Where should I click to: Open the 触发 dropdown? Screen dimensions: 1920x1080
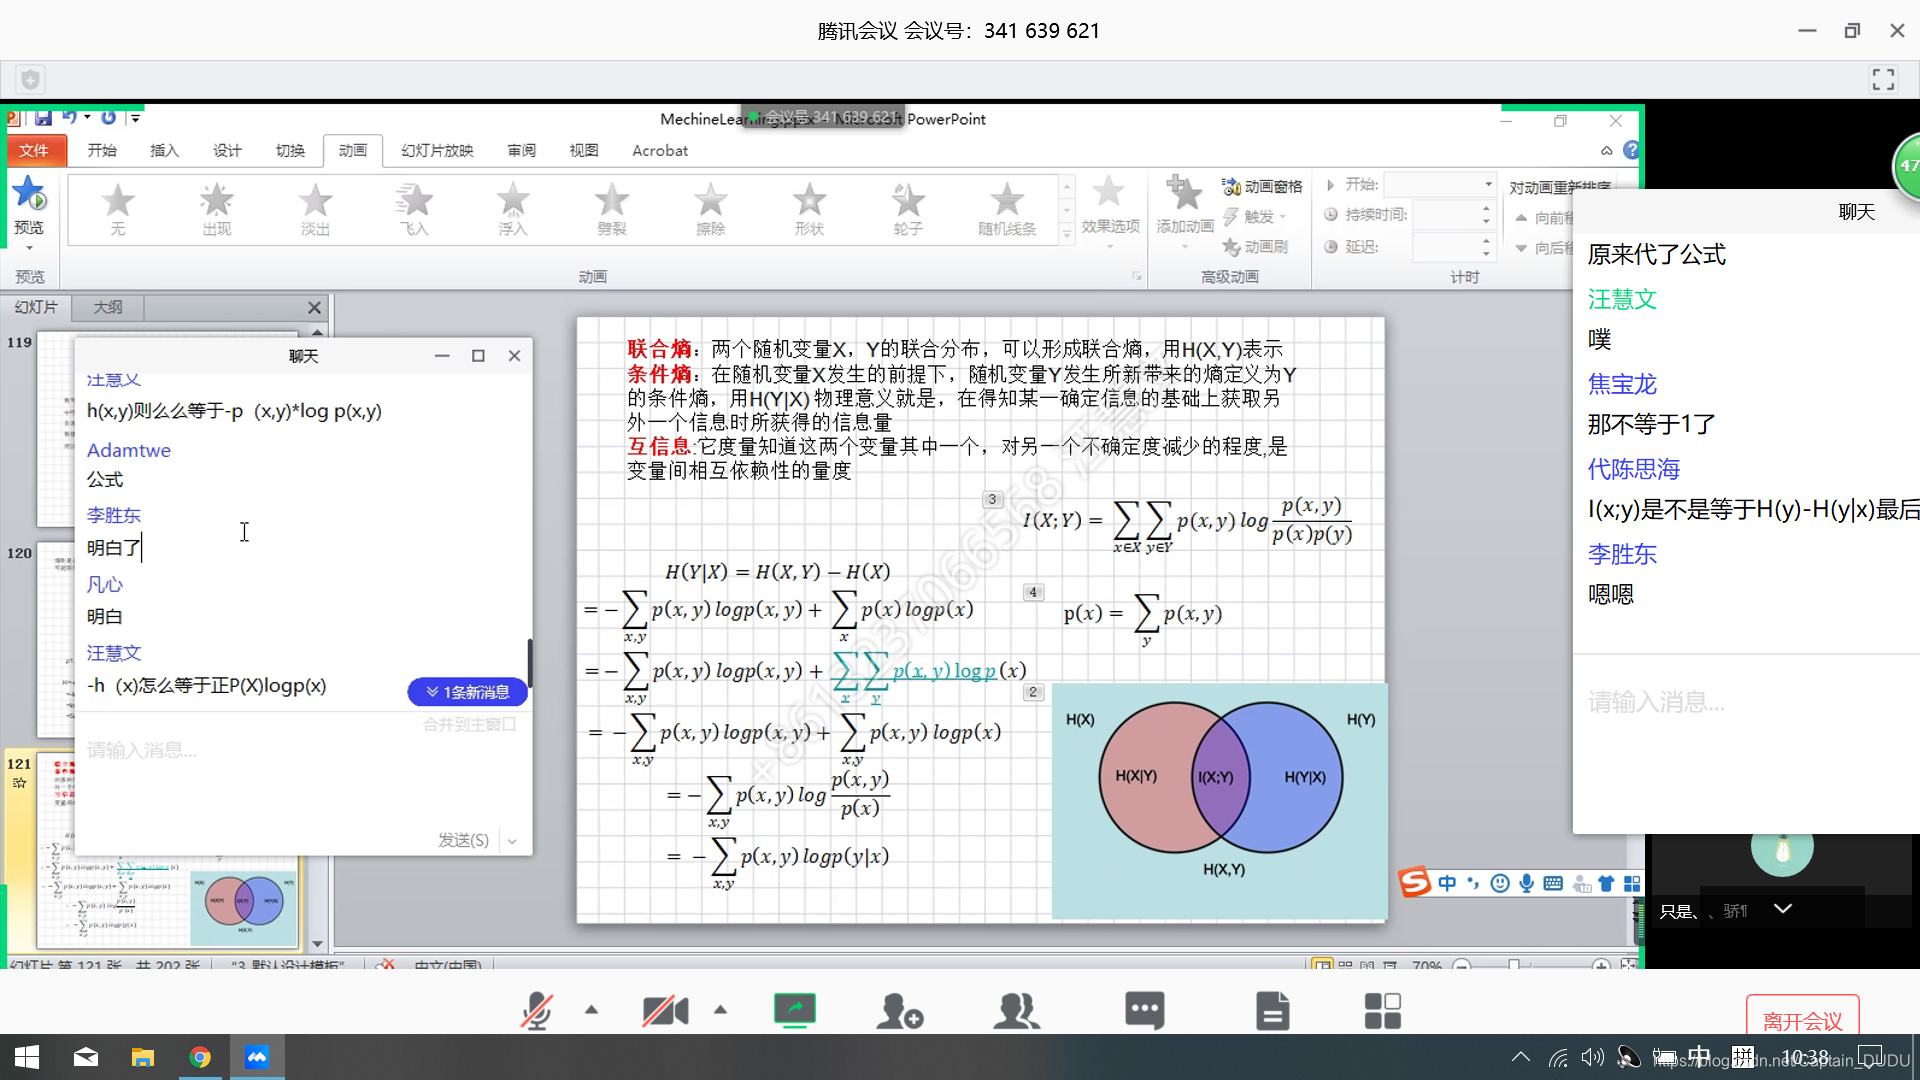pyautogui.click(x=1254, y=217)
